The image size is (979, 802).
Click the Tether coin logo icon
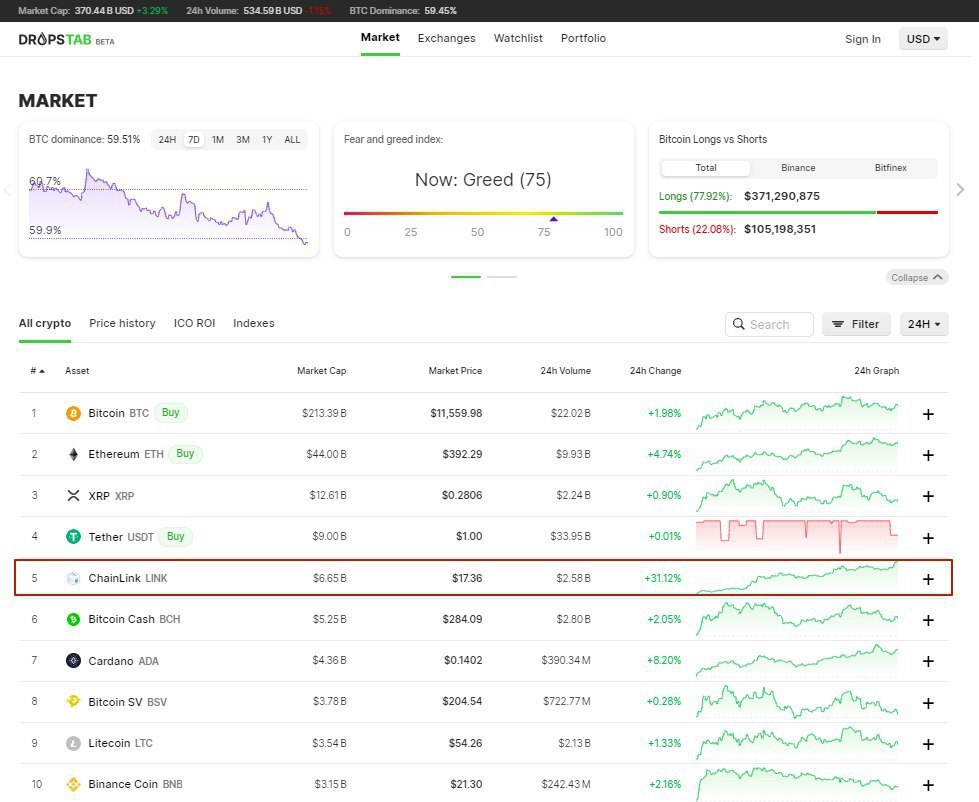(73, 537)
